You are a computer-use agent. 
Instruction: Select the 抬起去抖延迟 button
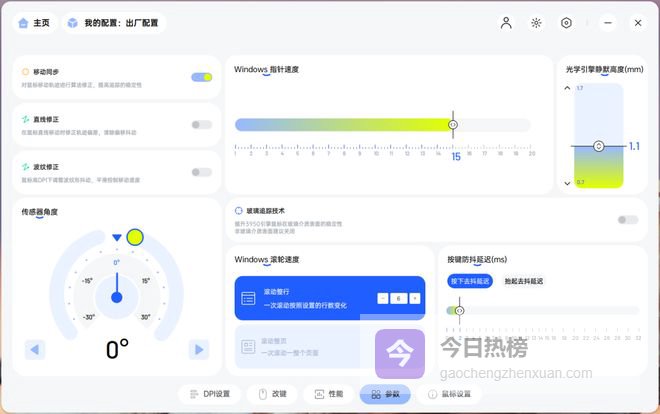point(526,282)
